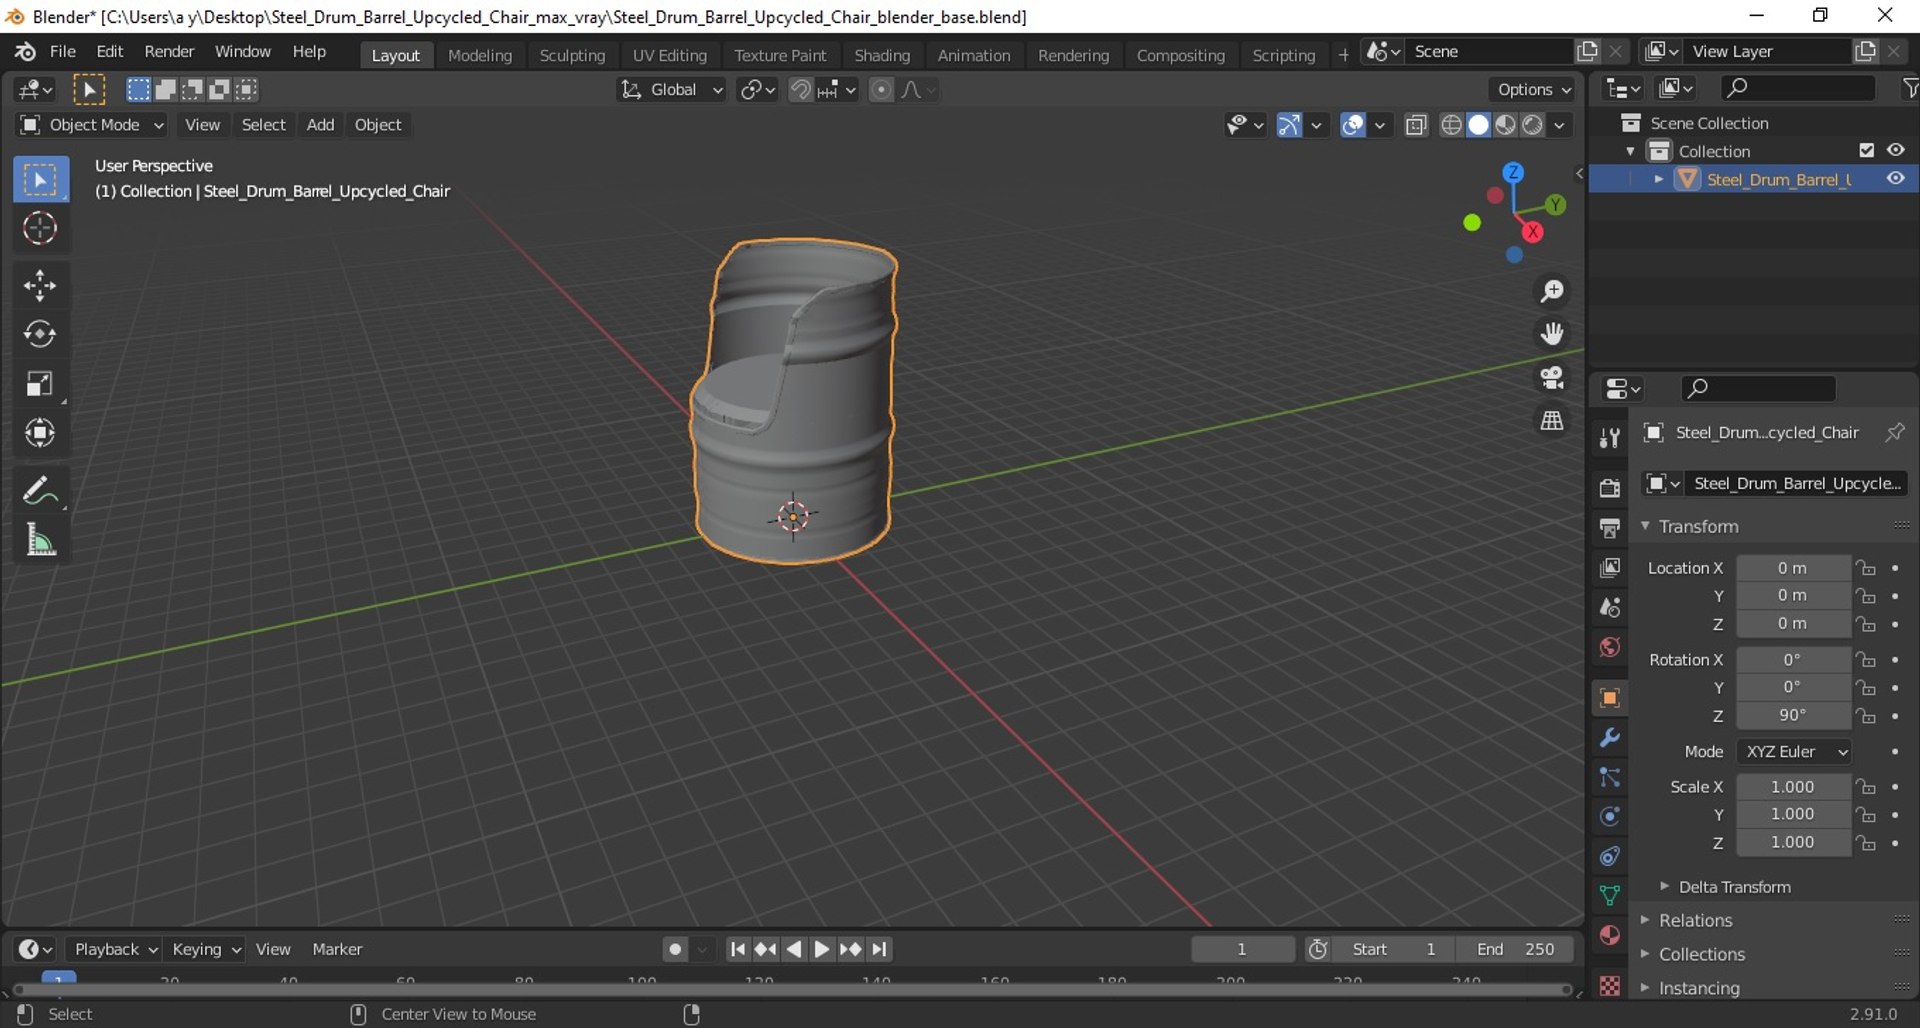Toggle snapping magnet on
The image size is (1920, 1028).
coord(800,90)
